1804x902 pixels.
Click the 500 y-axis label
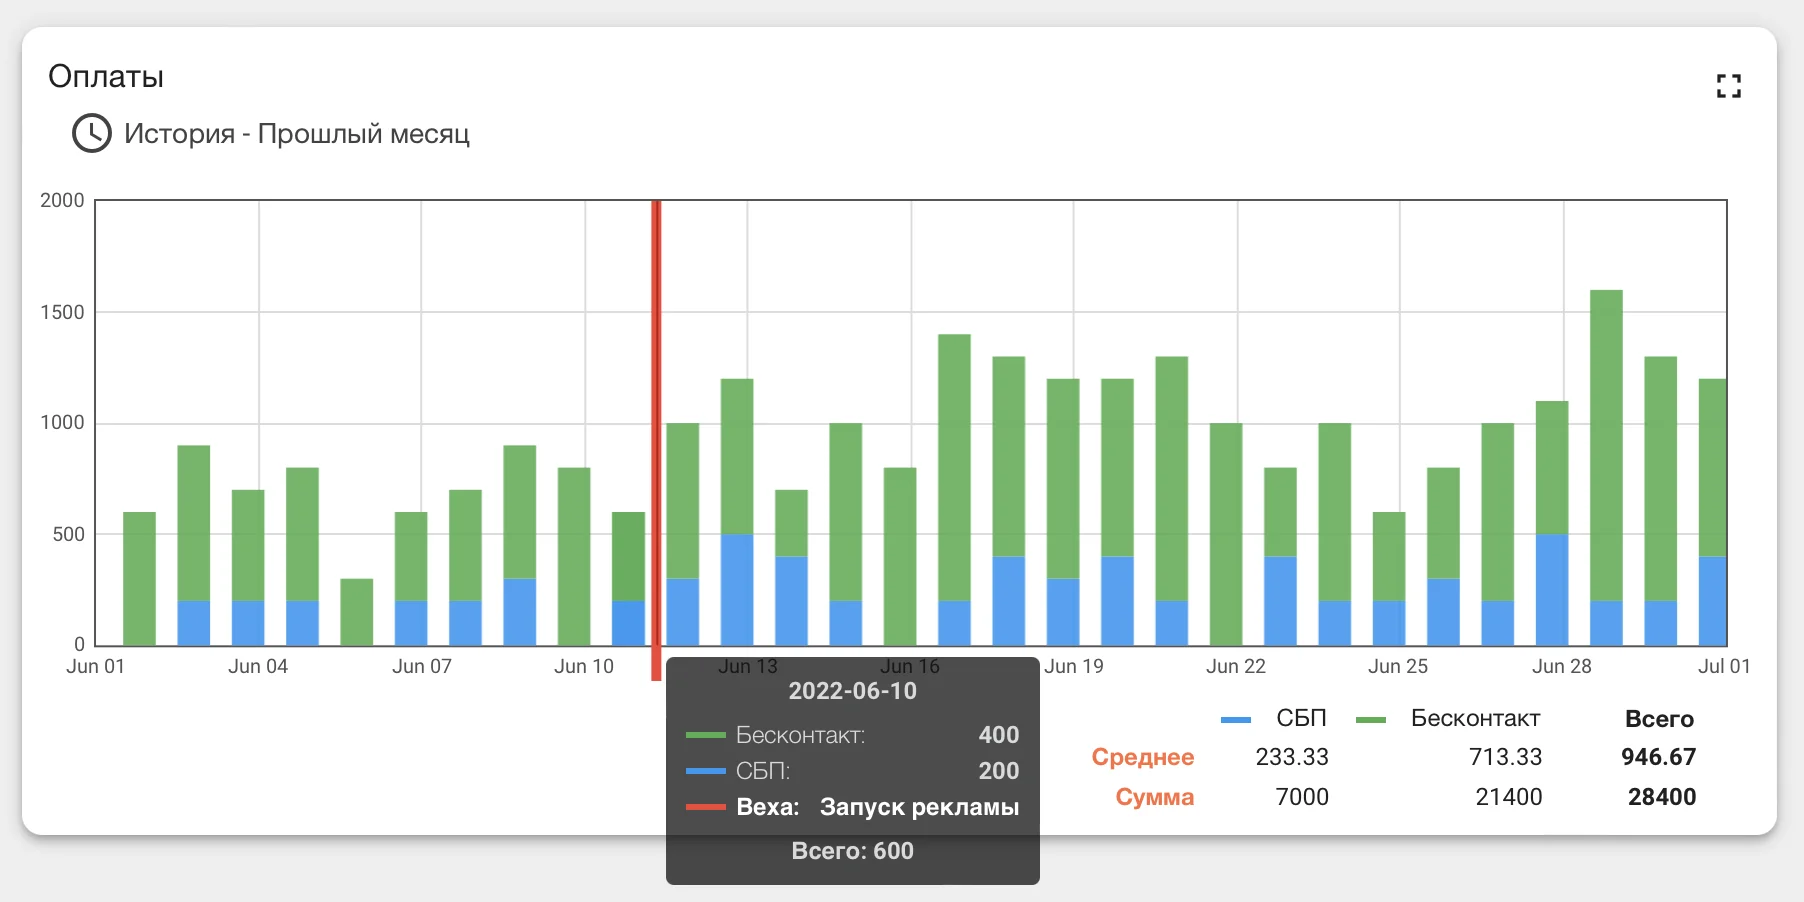click(68, 534)
